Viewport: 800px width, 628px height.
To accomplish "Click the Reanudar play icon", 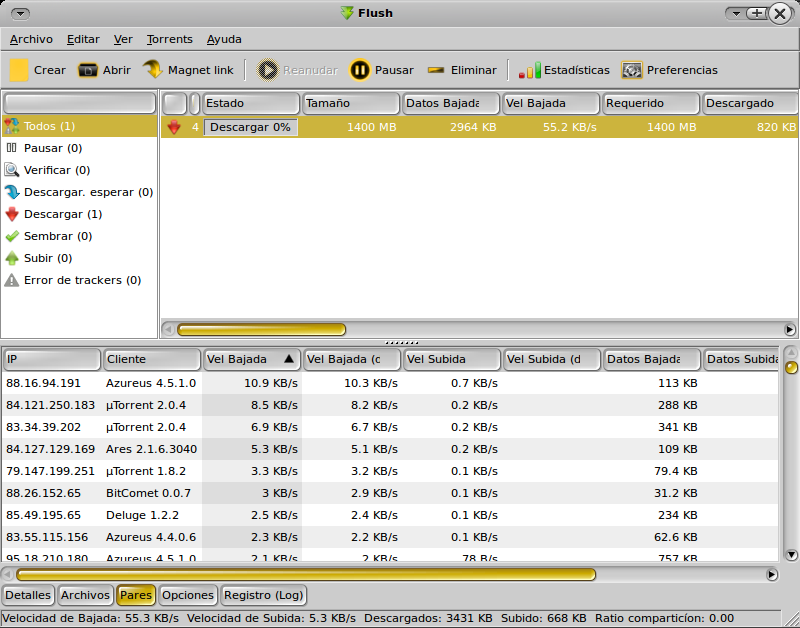I will pos(267,70).
